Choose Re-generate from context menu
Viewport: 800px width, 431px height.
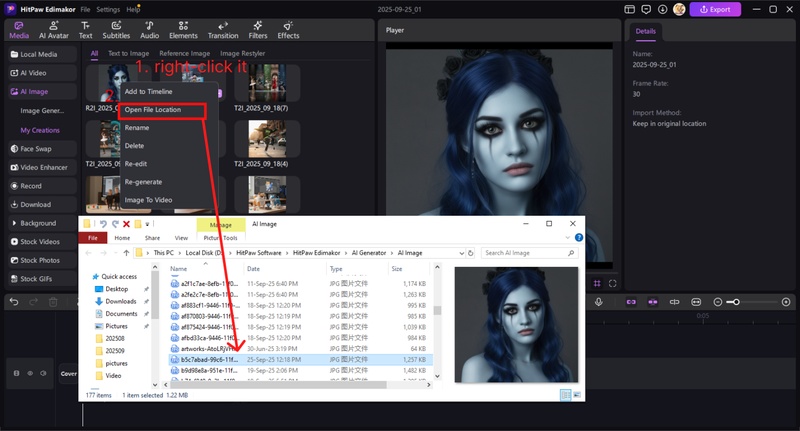pyautogui.click(x=169, y=182)
